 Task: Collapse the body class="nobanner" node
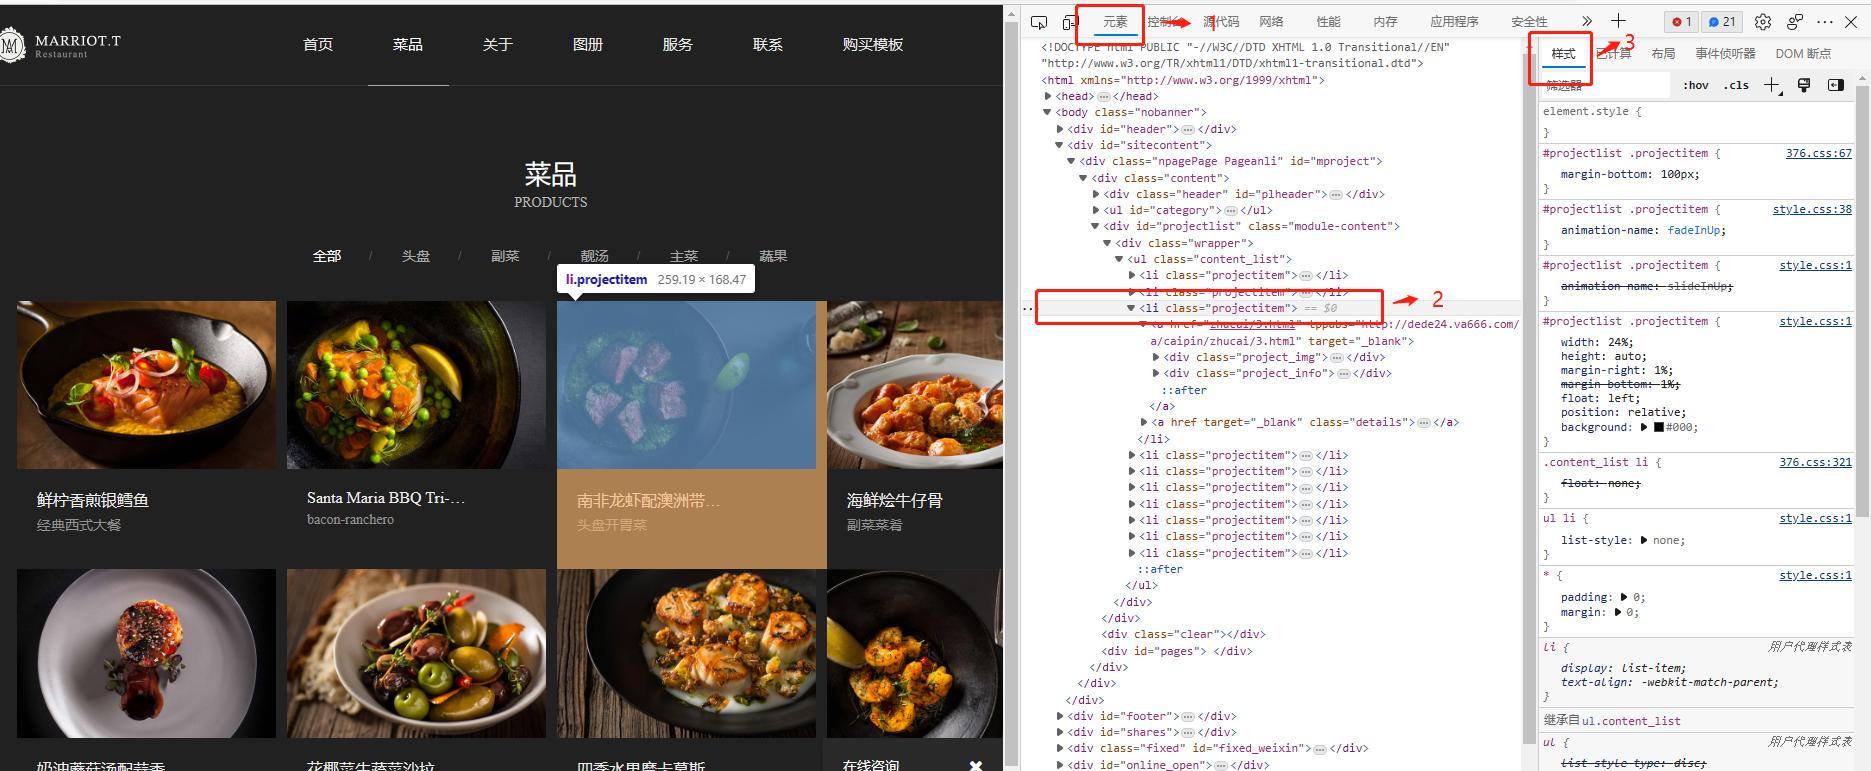pos(1048,113)
